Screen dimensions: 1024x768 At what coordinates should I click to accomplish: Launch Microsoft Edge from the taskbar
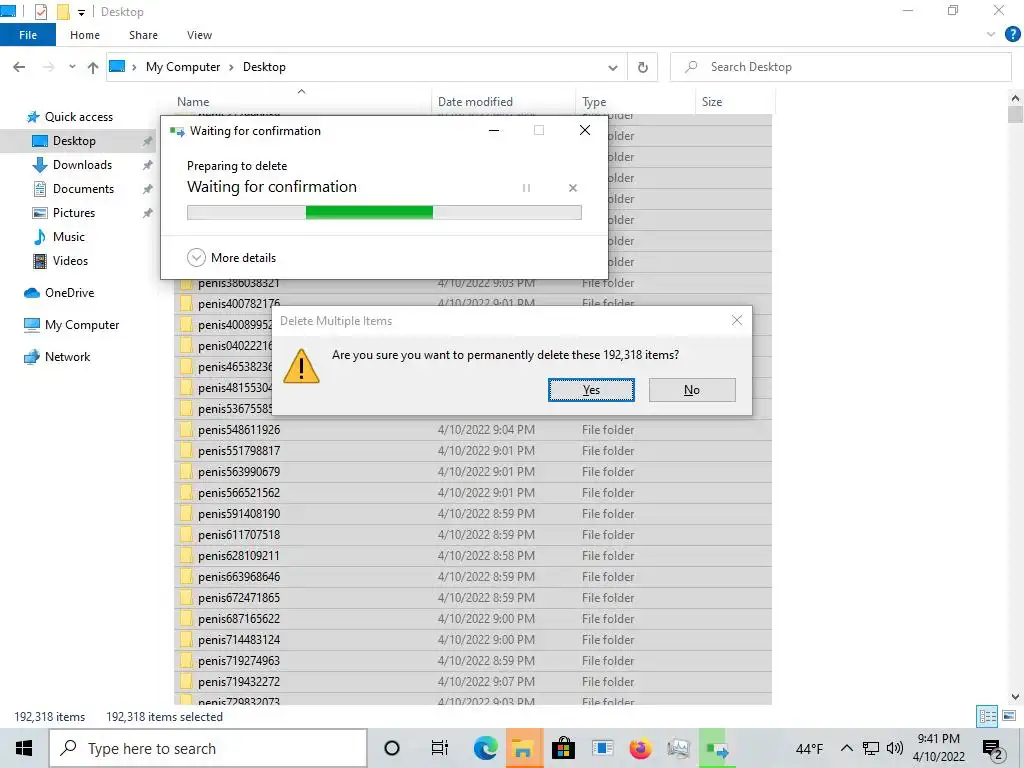485,748
